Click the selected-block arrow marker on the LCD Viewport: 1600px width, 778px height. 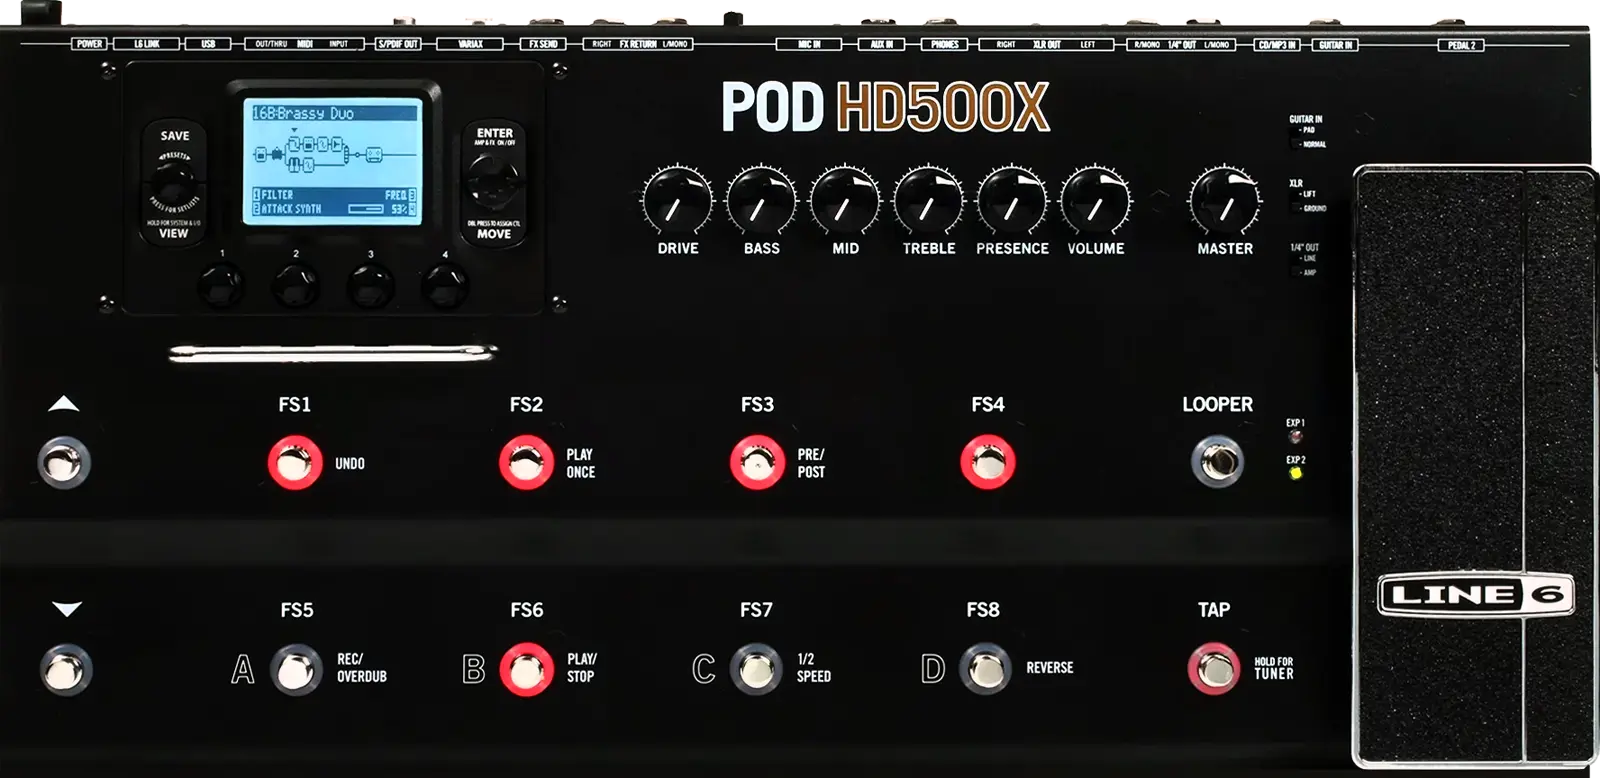pos(294,130)
